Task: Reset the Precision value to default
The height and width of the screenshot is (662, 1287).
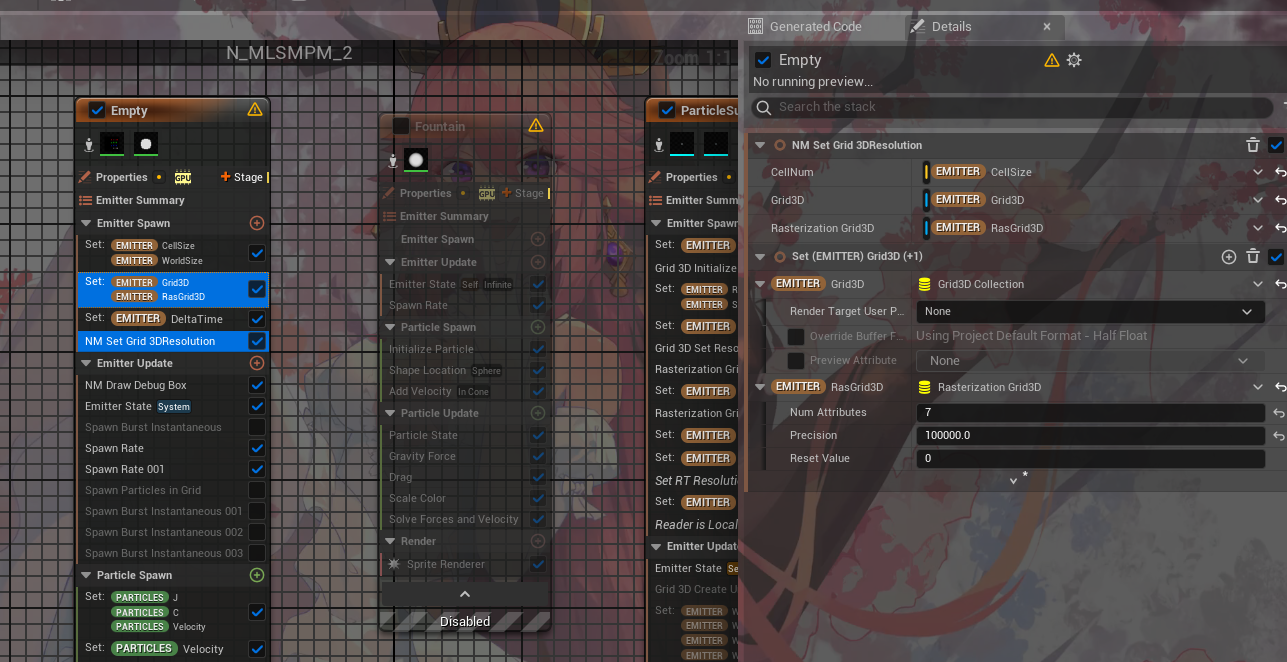Action: 1279,436
